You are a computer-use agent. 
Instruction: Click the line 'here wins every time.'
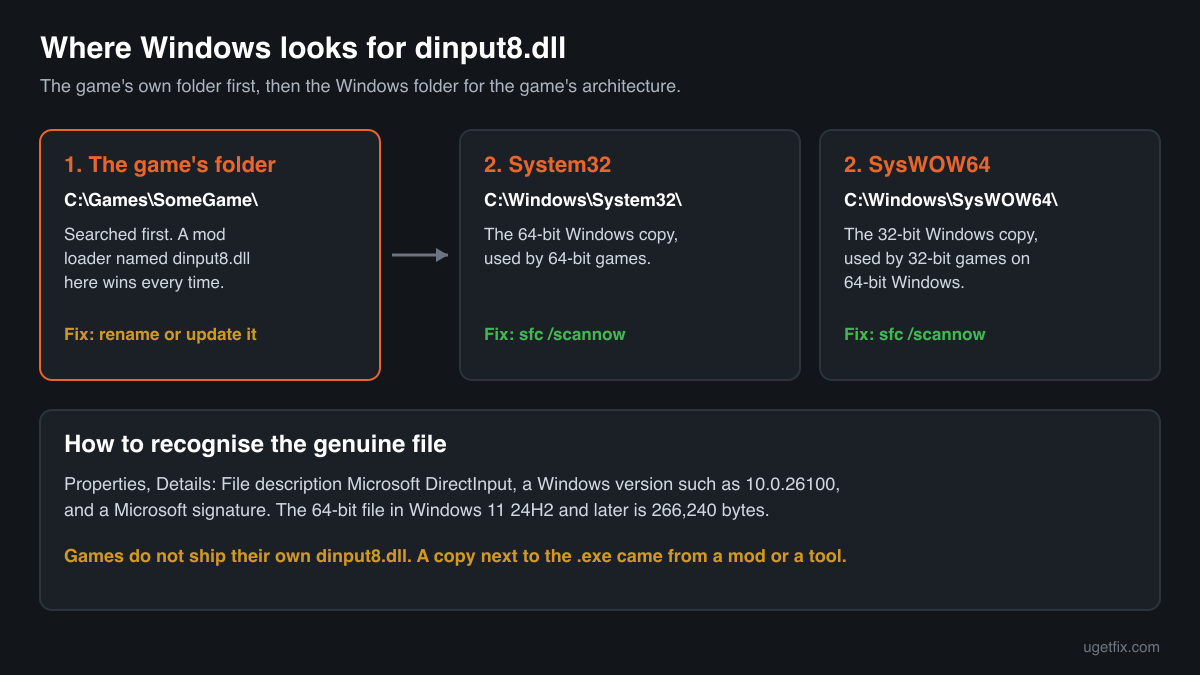pyautogui.click(x=144, y=282)
